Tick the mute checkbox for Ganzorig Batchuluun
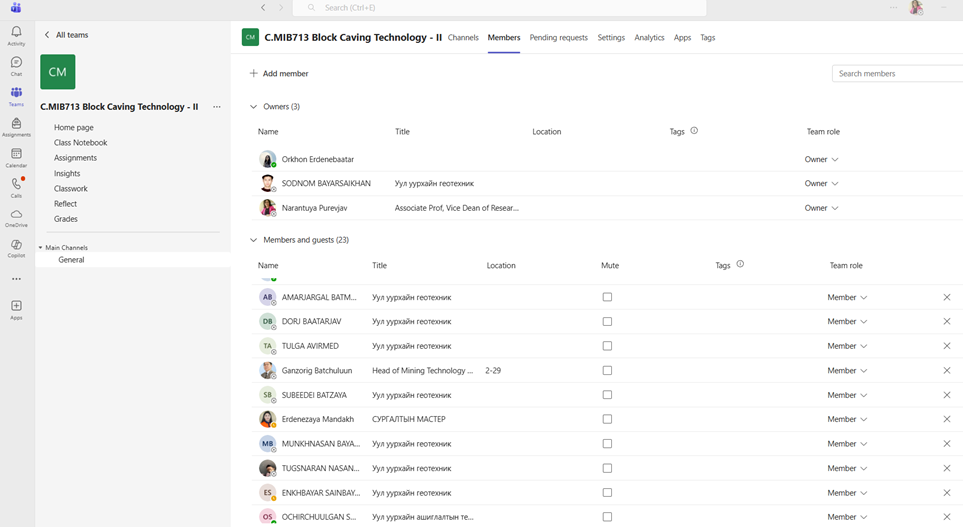Image resolution: width=963 pixels, height=527 pixels. coord(607,370)
